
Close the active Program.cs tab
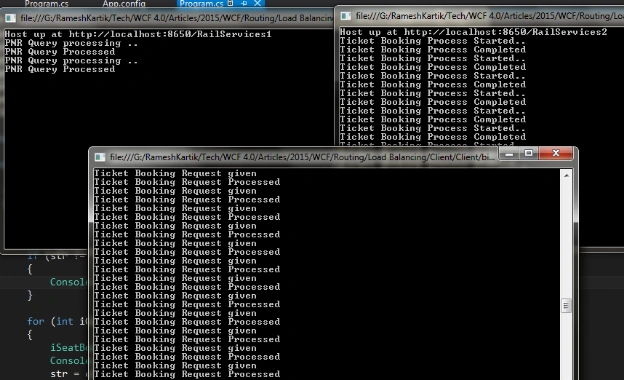coord(257,3)
